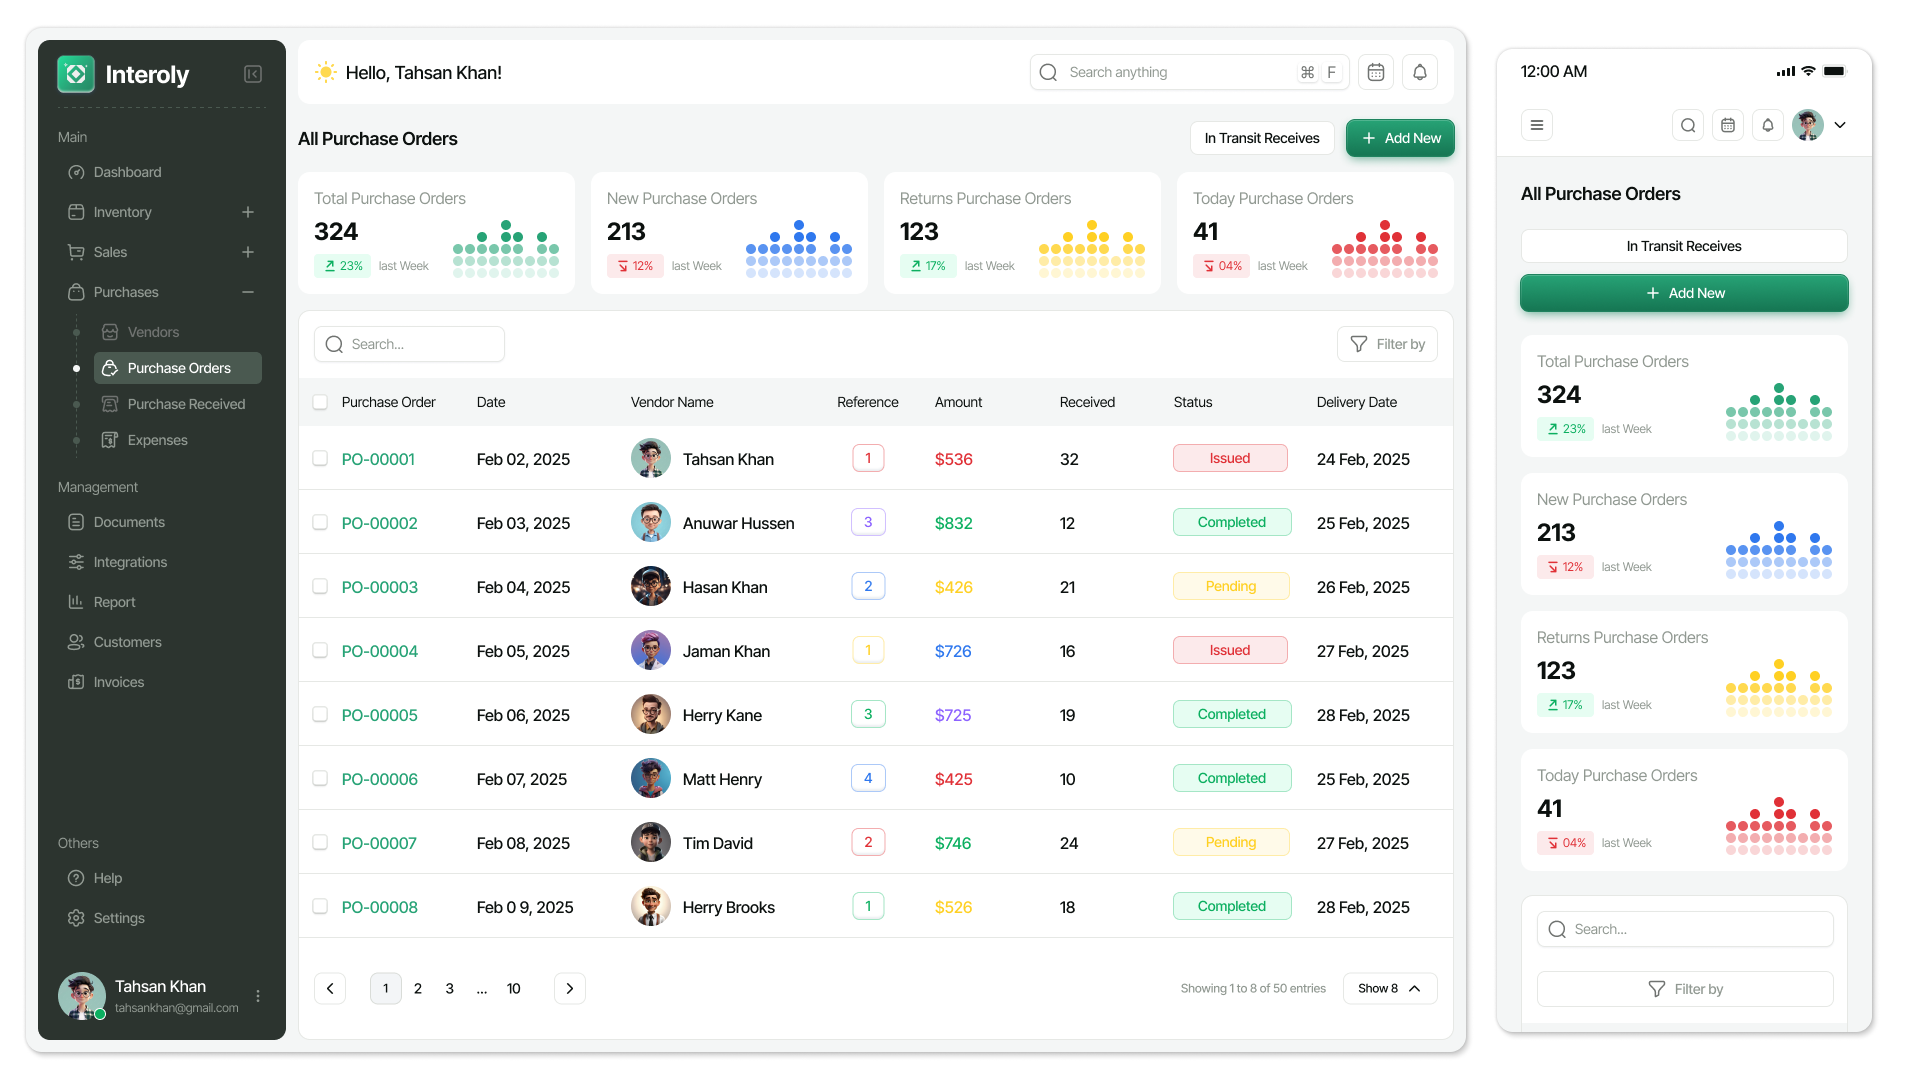Click the red Issued status badge for PO-00004
Viewport: 1920px width, 1080px height.
[1229, 650]
